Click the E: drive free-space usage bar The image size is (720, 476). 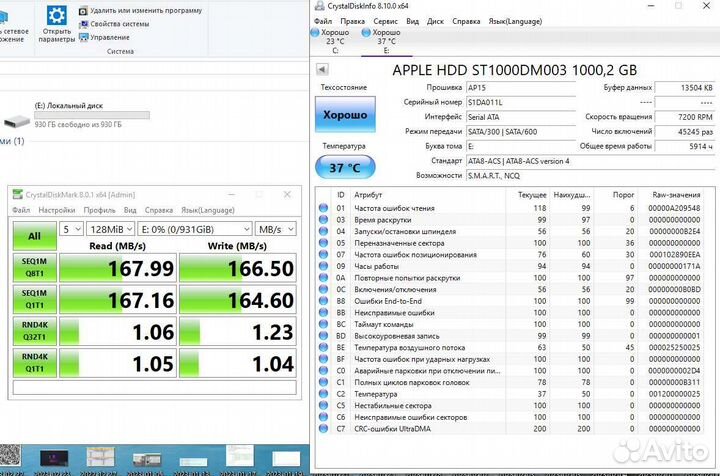click(92, 115)
